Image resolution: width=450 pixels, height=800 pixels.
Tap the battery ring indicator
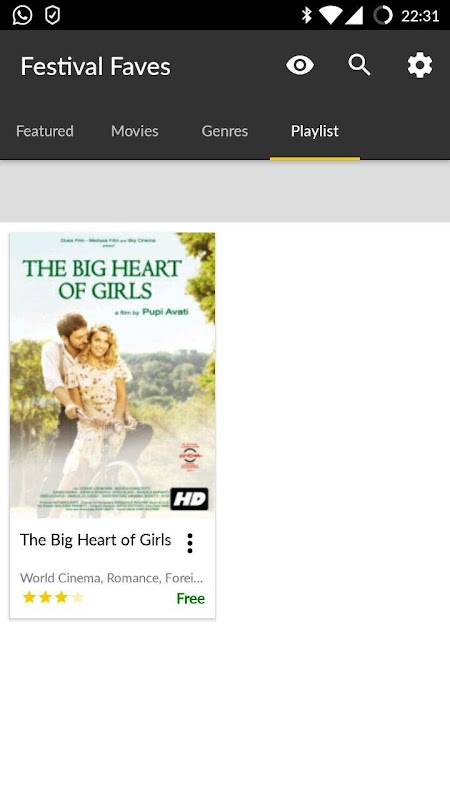pos(383,15)
